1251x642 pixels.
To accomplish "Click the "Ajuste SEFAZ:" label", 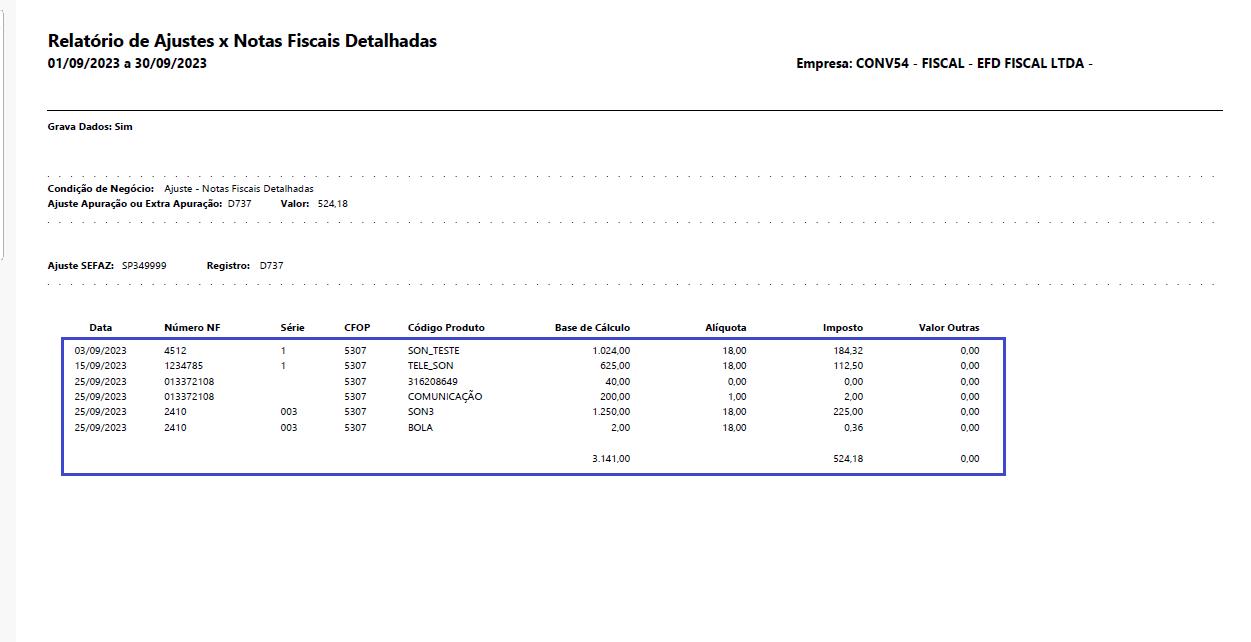I will pos(81,266).
